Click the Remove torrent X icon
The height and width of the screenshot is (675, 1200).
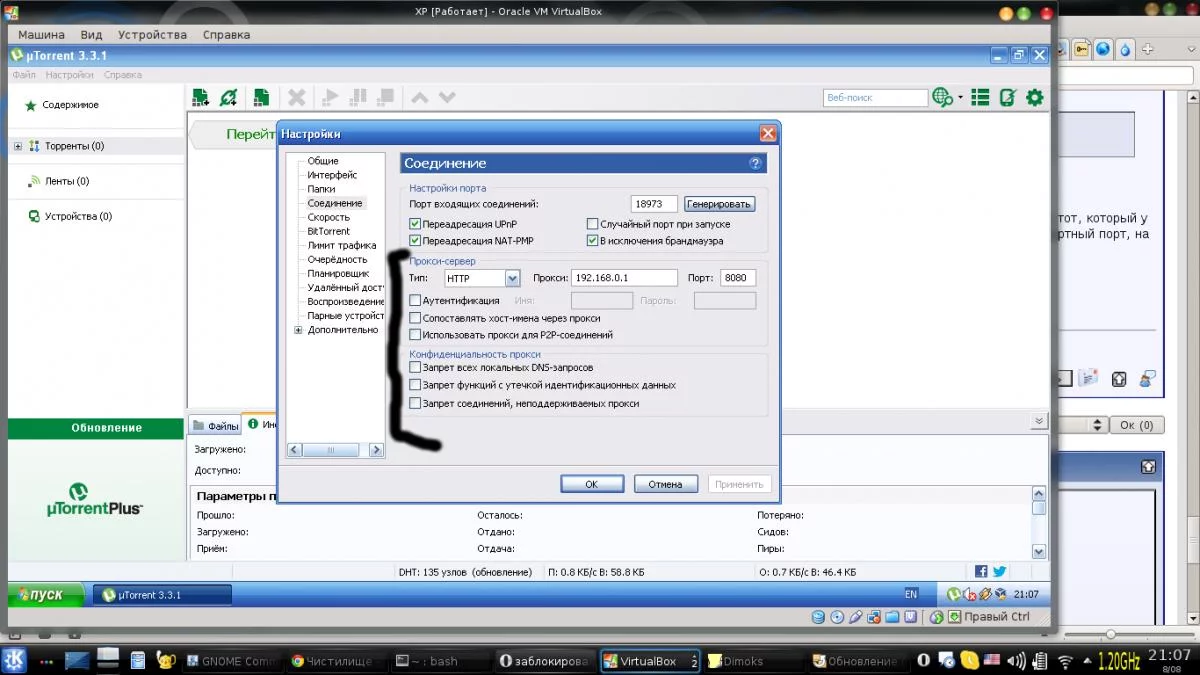(x=297, y=97)
